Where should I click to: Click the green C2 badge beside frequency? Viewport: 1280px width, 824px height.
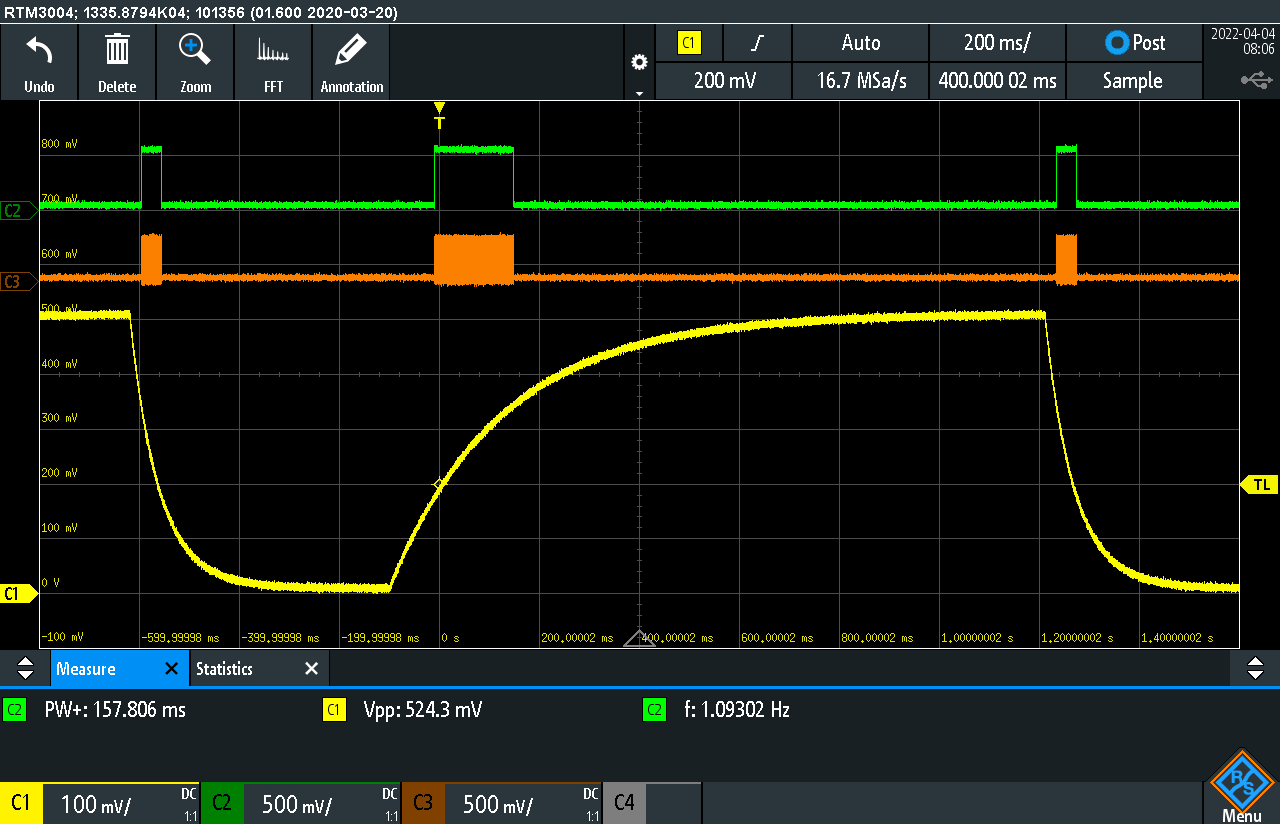pos(654,710)
